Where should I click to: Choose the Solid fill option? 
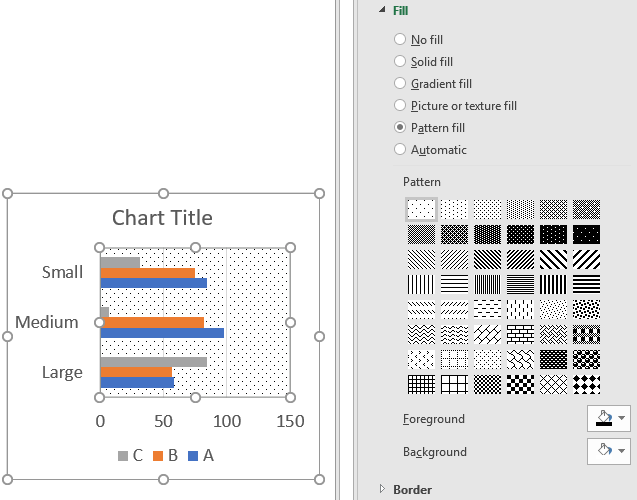point(400,61)
